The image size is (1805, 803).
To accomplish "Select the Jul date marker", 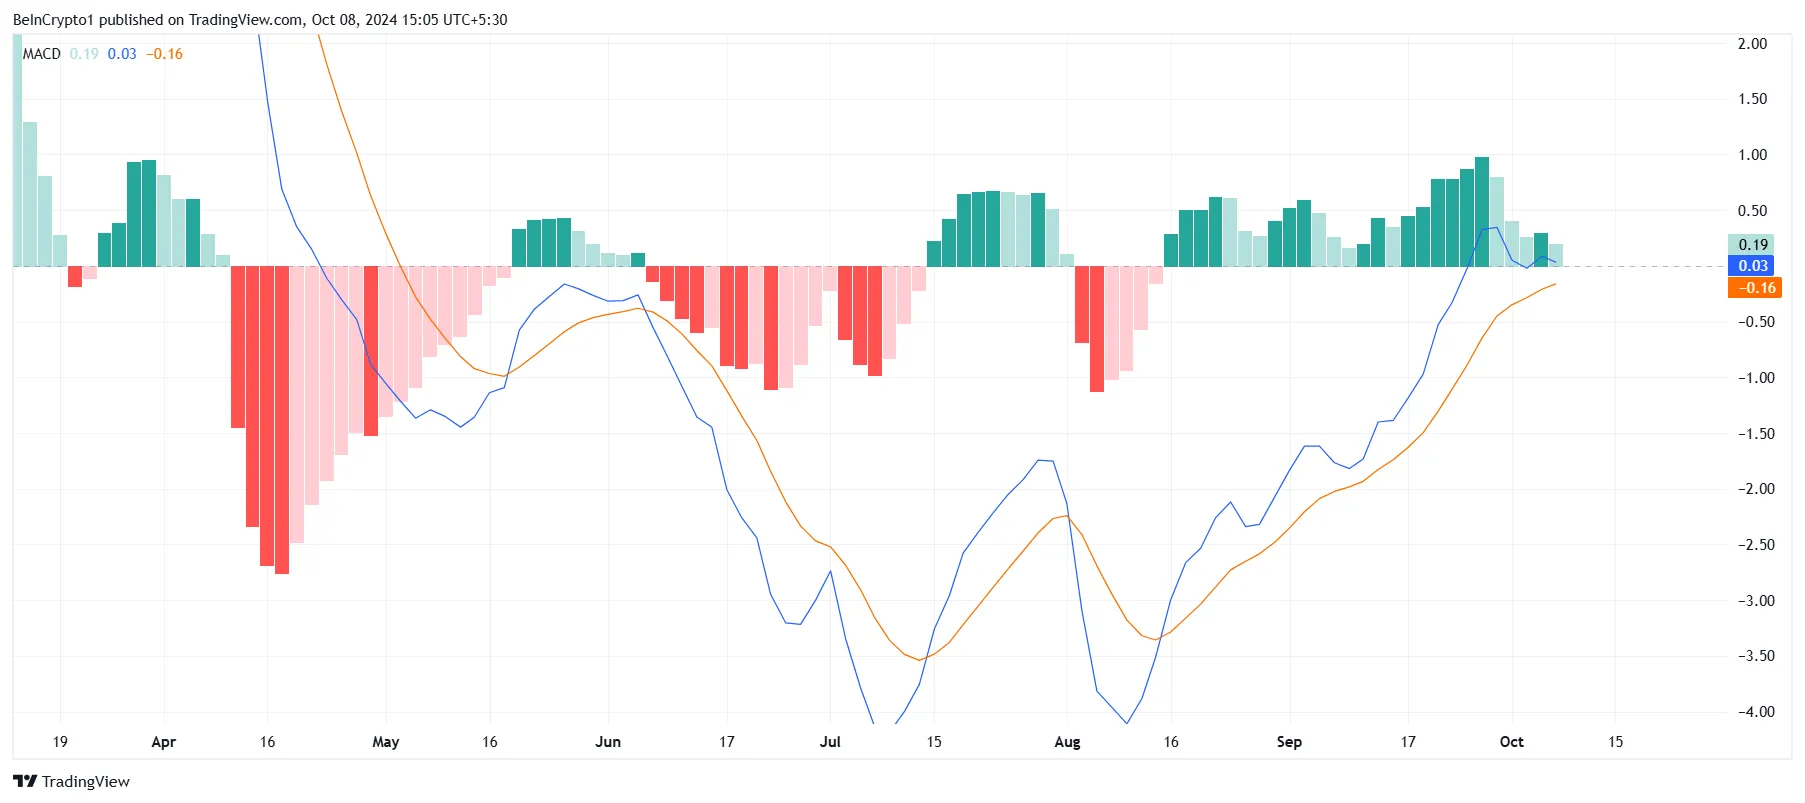I will (830, 742).
